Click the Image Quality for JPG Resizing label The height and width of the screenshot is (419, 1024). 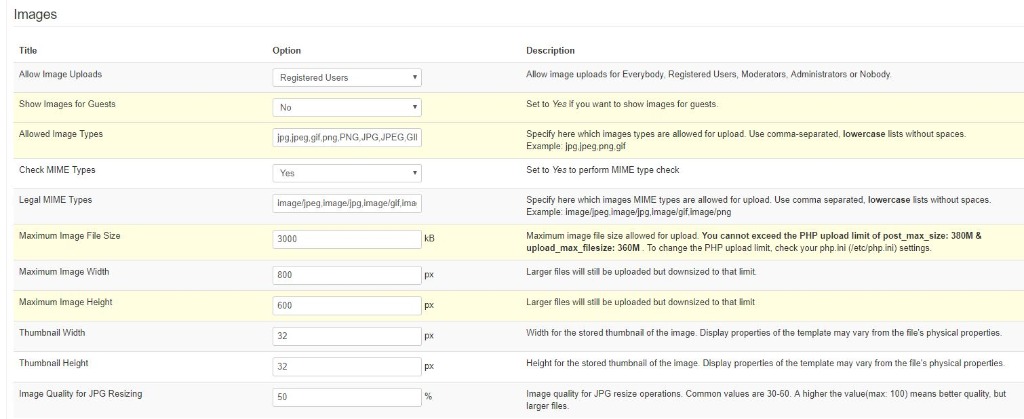[x=80, y=394]
